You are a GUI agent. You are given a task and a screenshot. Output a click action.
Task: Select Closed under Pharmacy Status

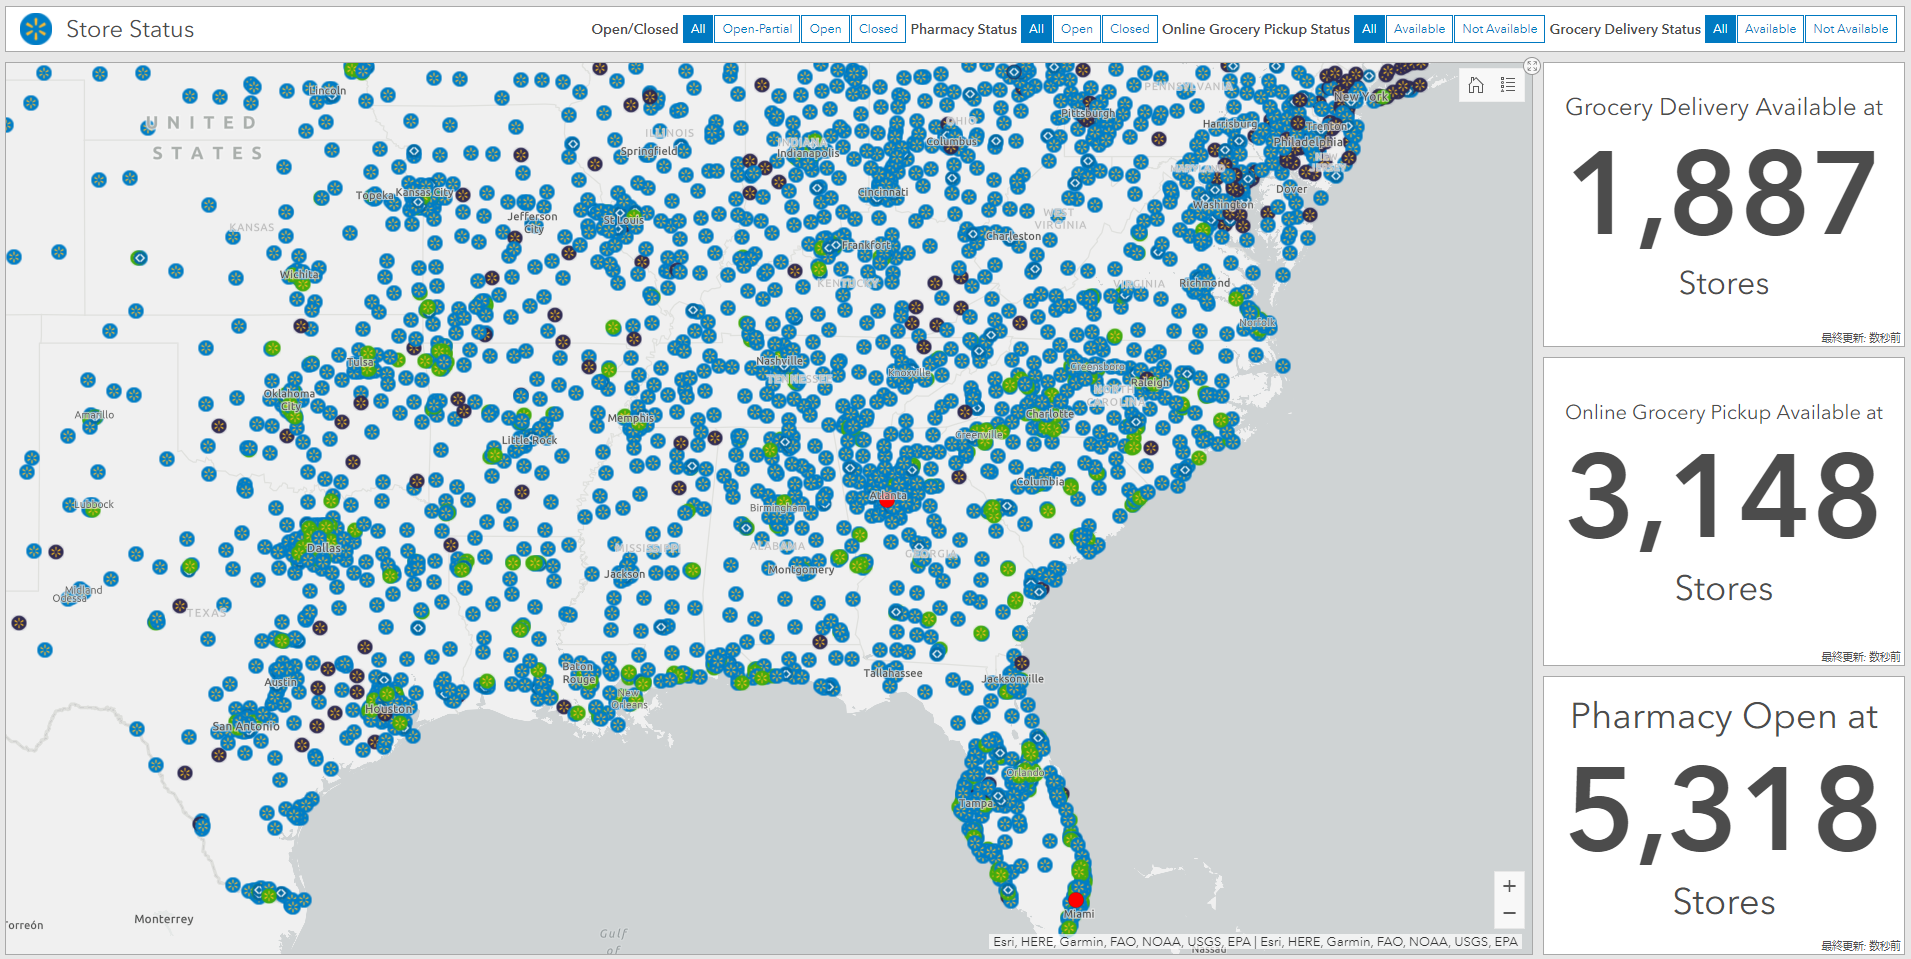(1129, 29)
